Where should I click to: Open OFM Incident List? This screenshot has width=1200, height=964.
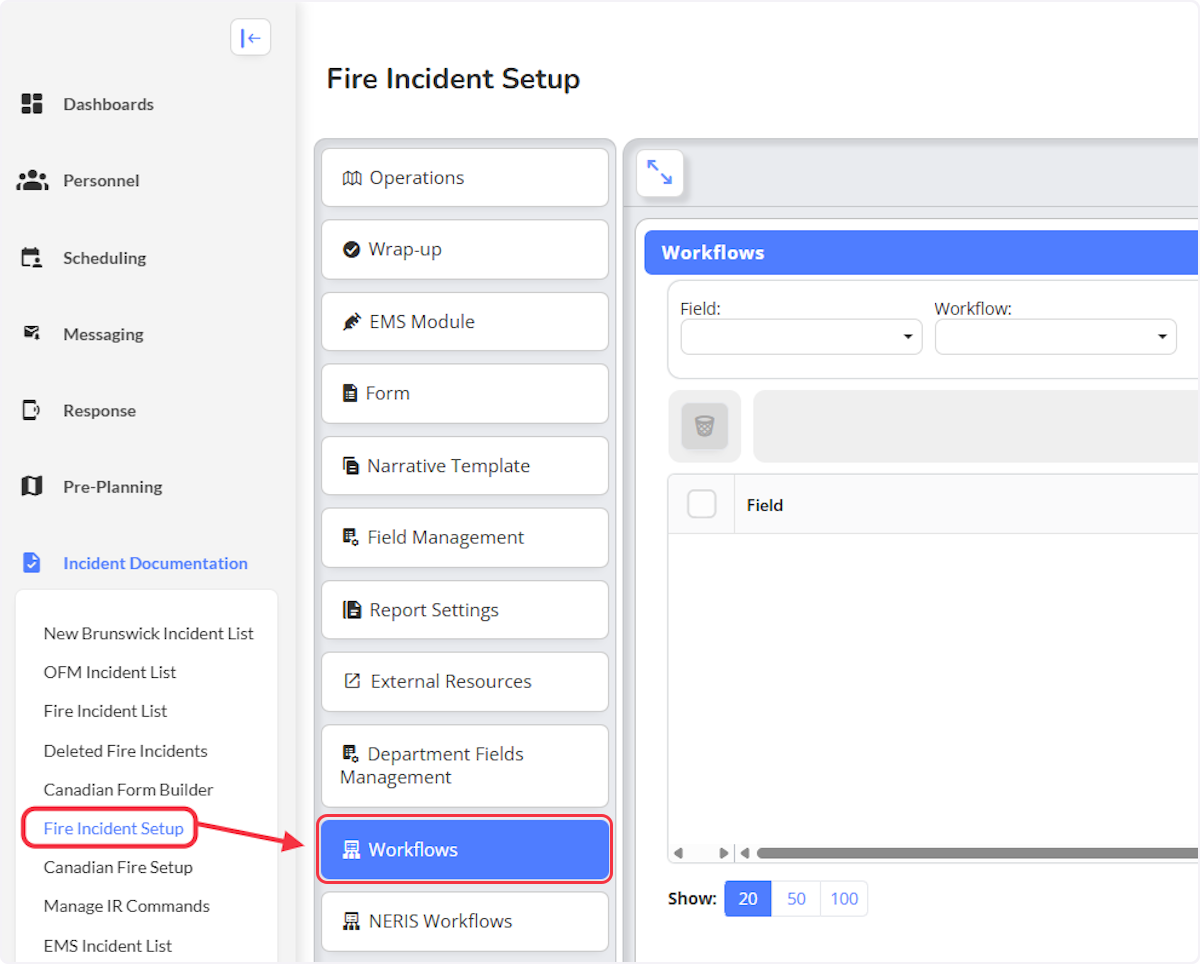click(110, 672)
